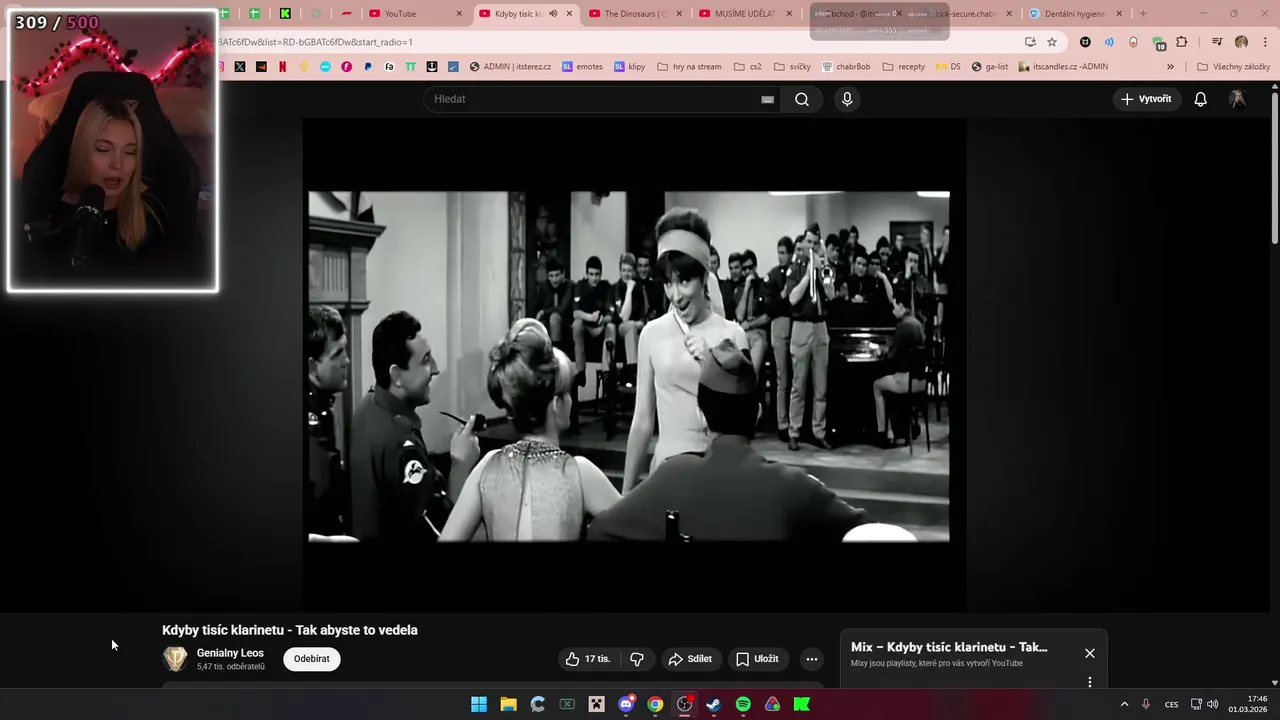Open the hry na stream bookmark folder
Screen dimensions: 1280x720
689,67
